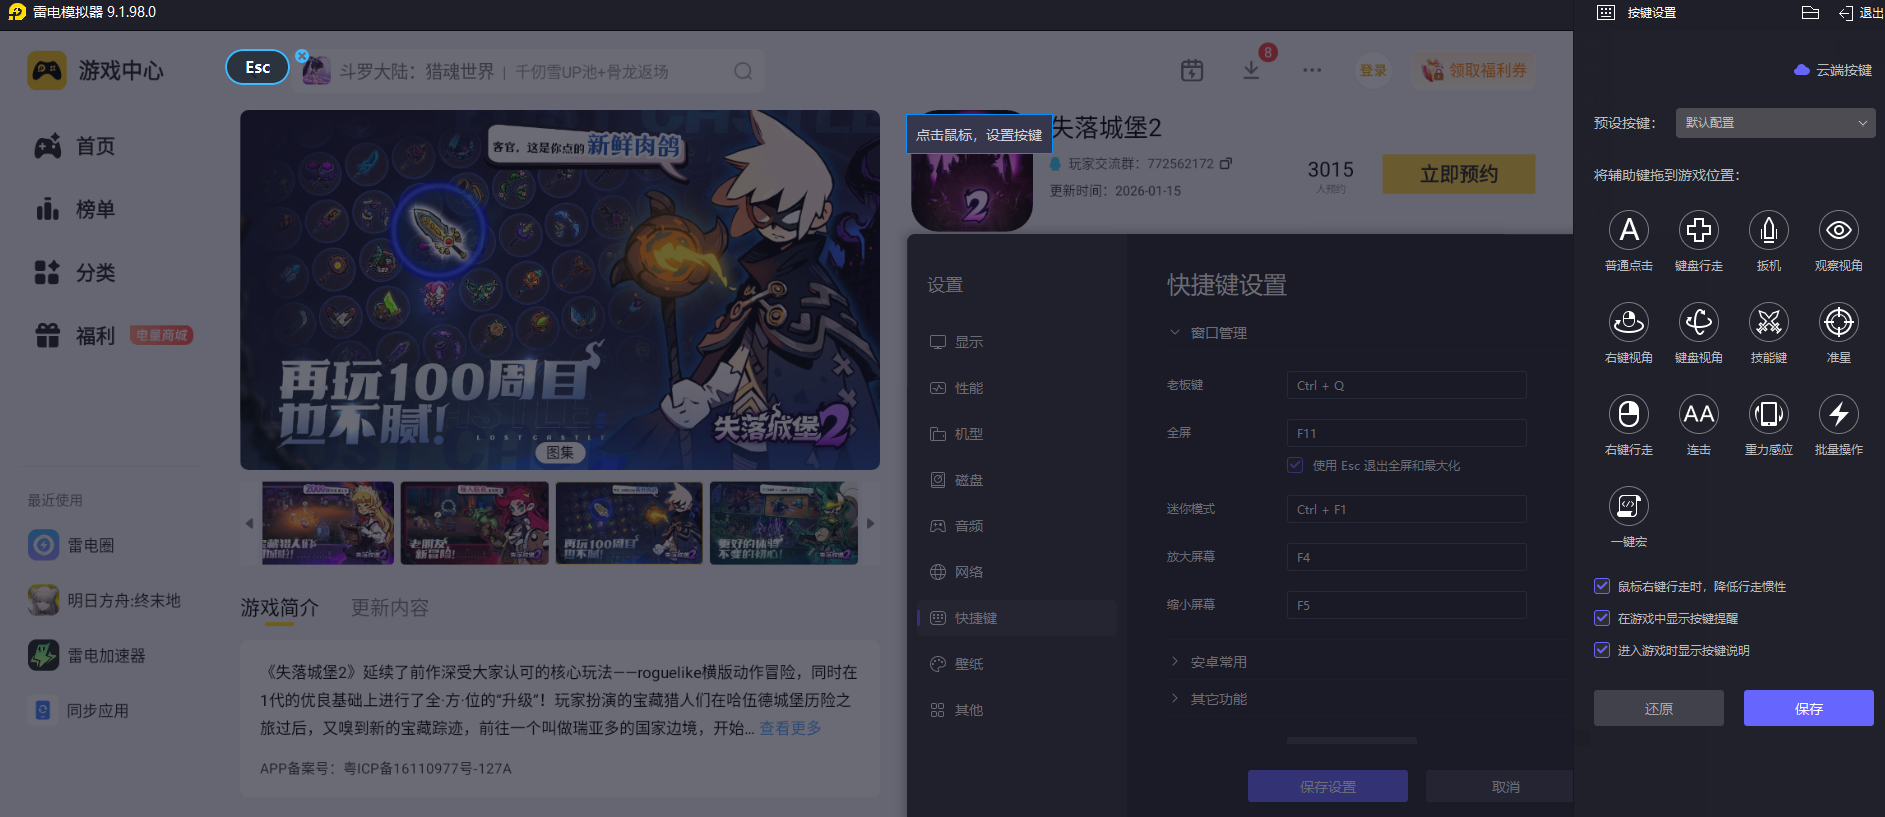
Task: Click the 缩小屏幕 F5 shortcut field
Action: click(x=1407, y=605)
